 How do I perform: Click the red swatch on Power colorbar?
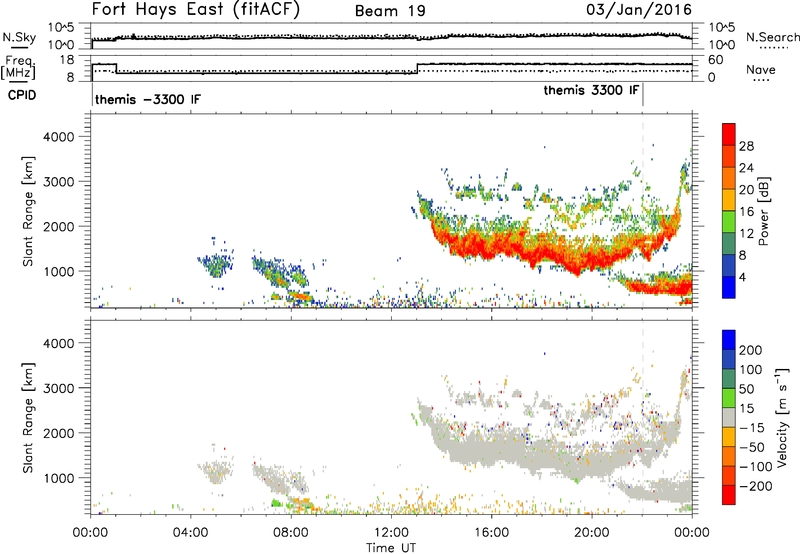pos(729,135)
